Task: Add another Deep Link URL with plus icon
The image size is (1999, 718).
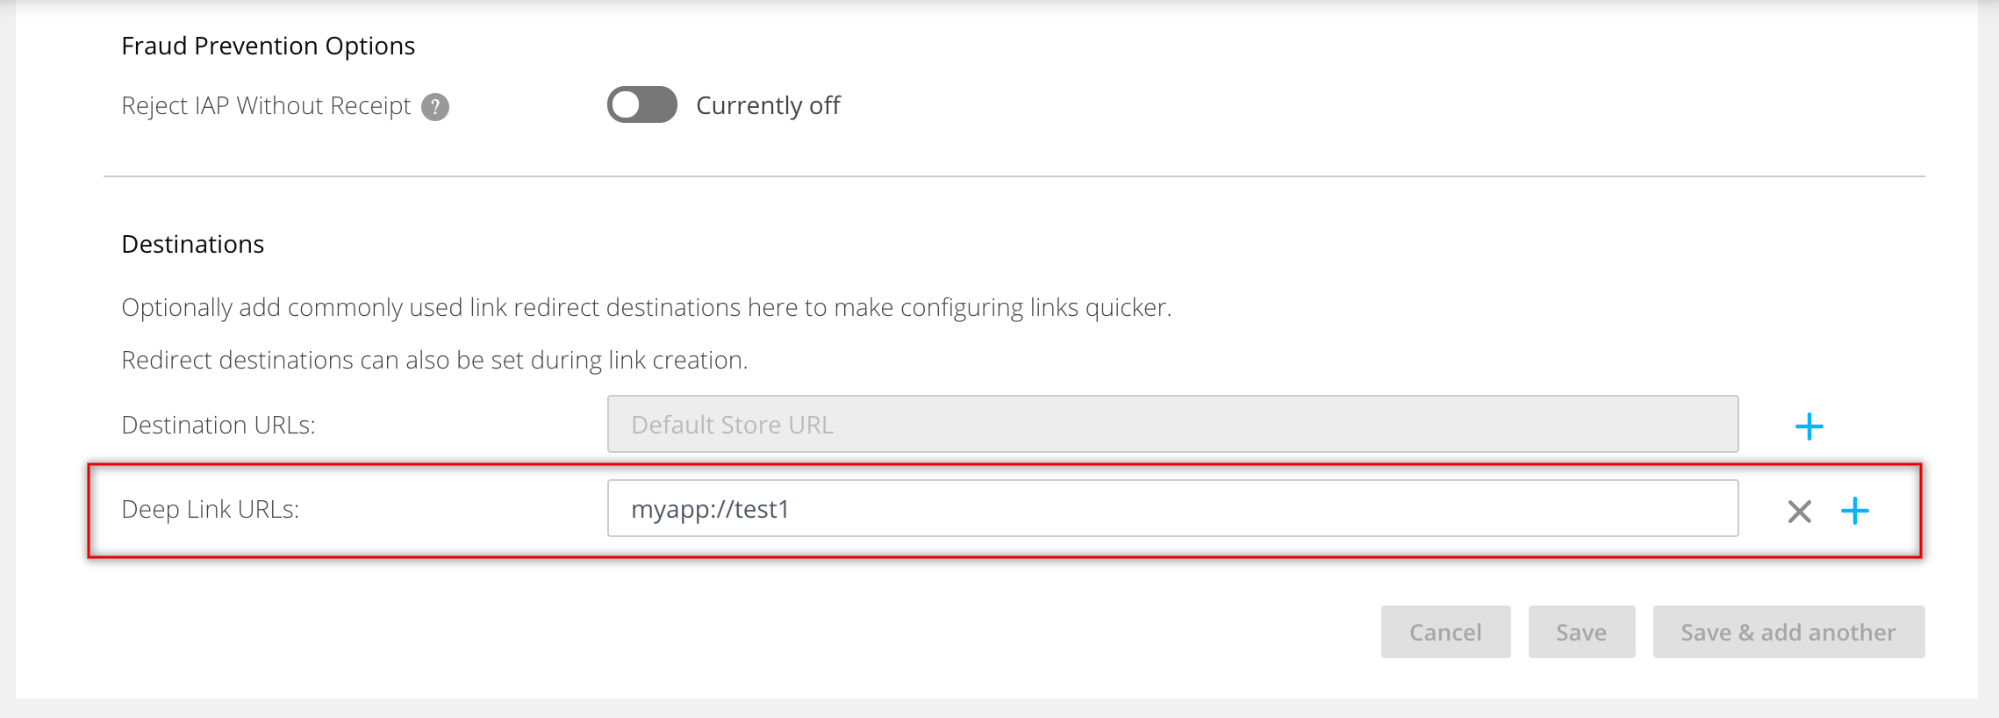Action: (1855, 511)
